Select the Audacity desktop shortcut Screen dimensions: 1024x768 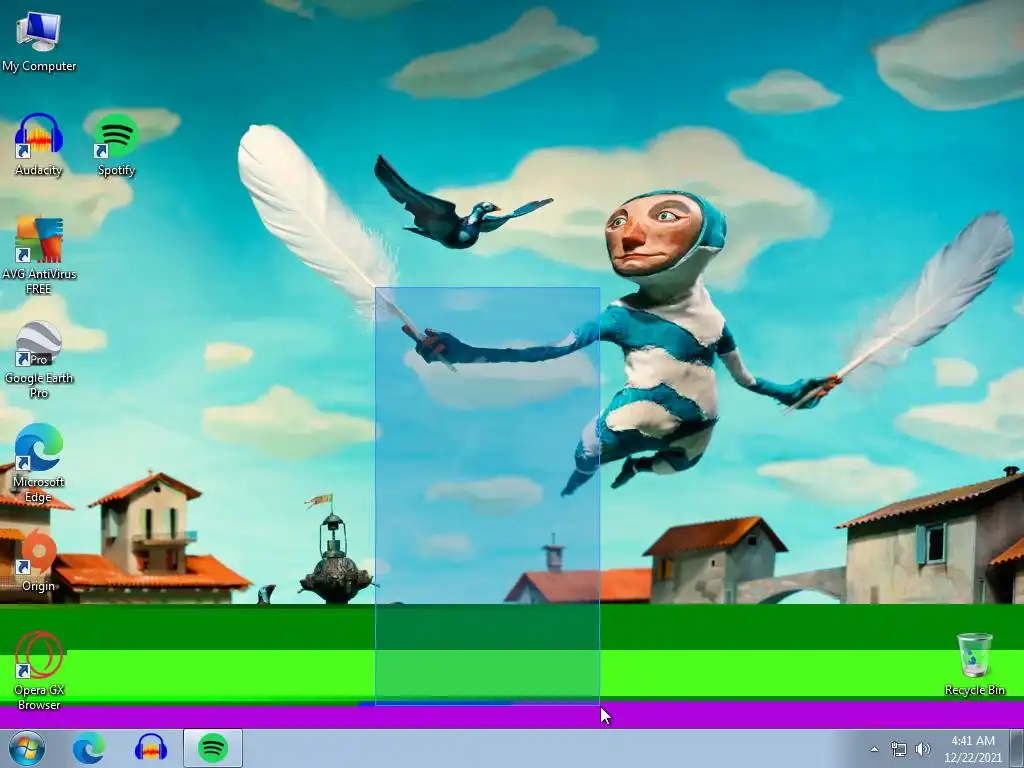tap(39, 144)
